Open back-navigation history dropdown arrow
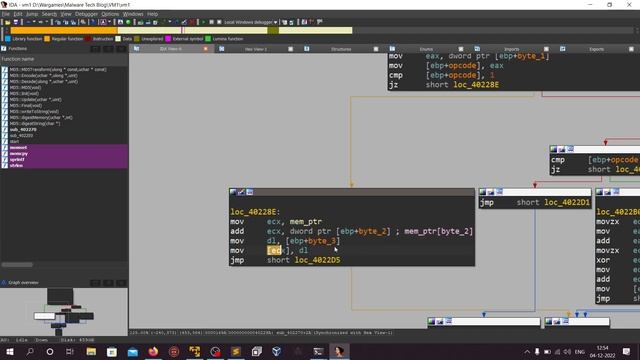 click(34, 22)
